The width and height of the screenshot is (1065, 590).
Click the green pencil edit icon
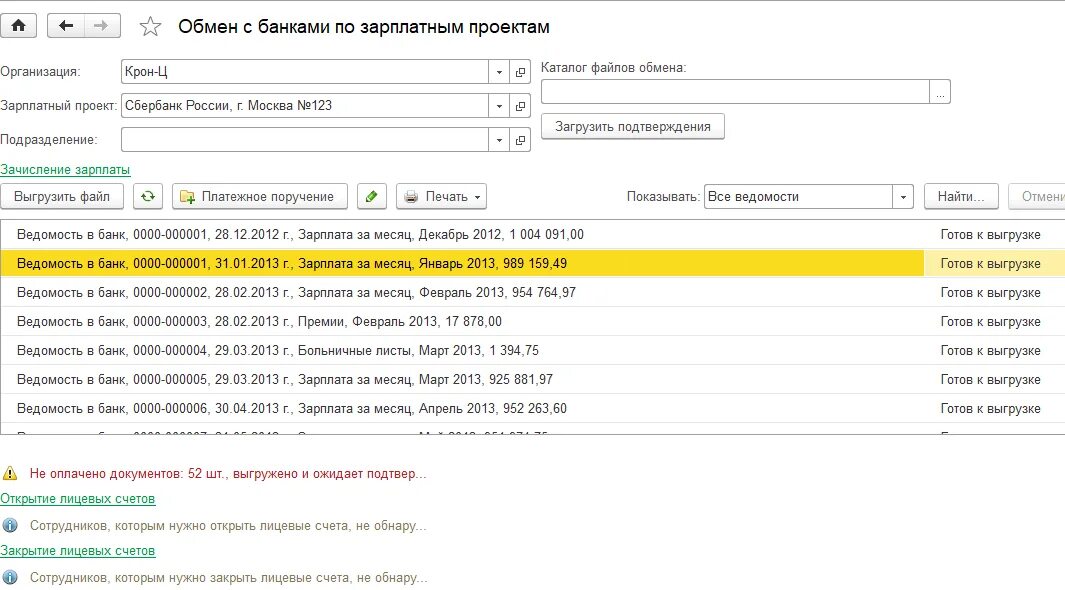372,196
